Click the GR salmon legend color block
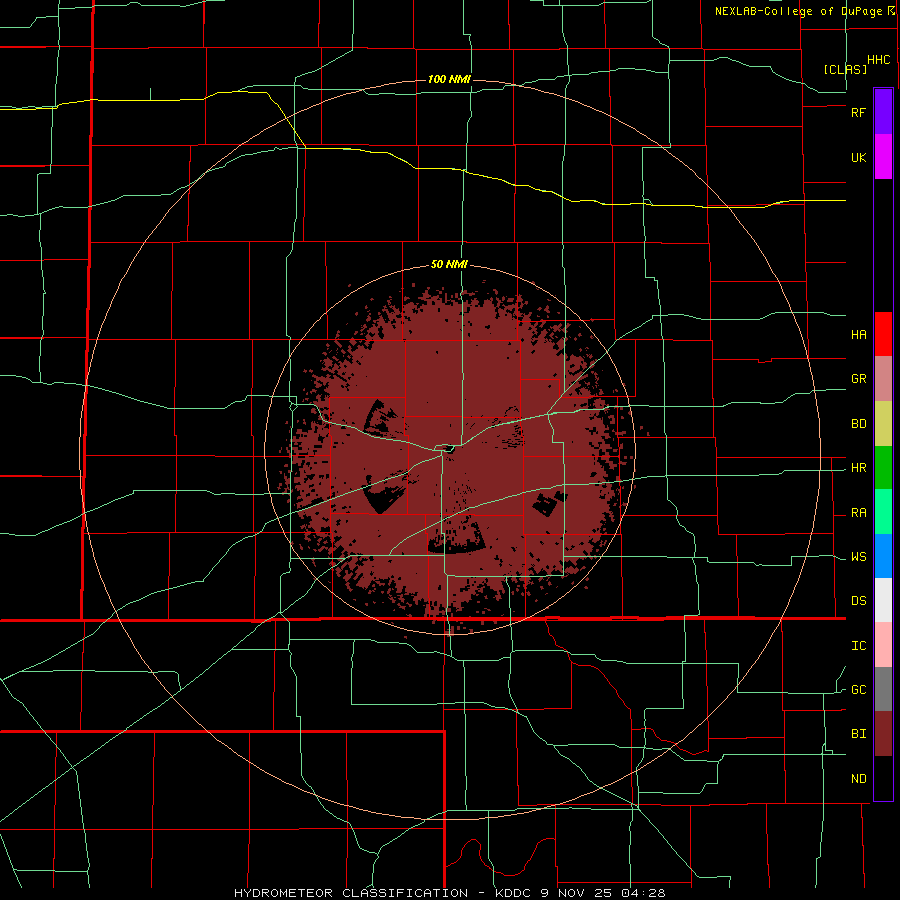This screenshot has height=900, width=900. 883,379
